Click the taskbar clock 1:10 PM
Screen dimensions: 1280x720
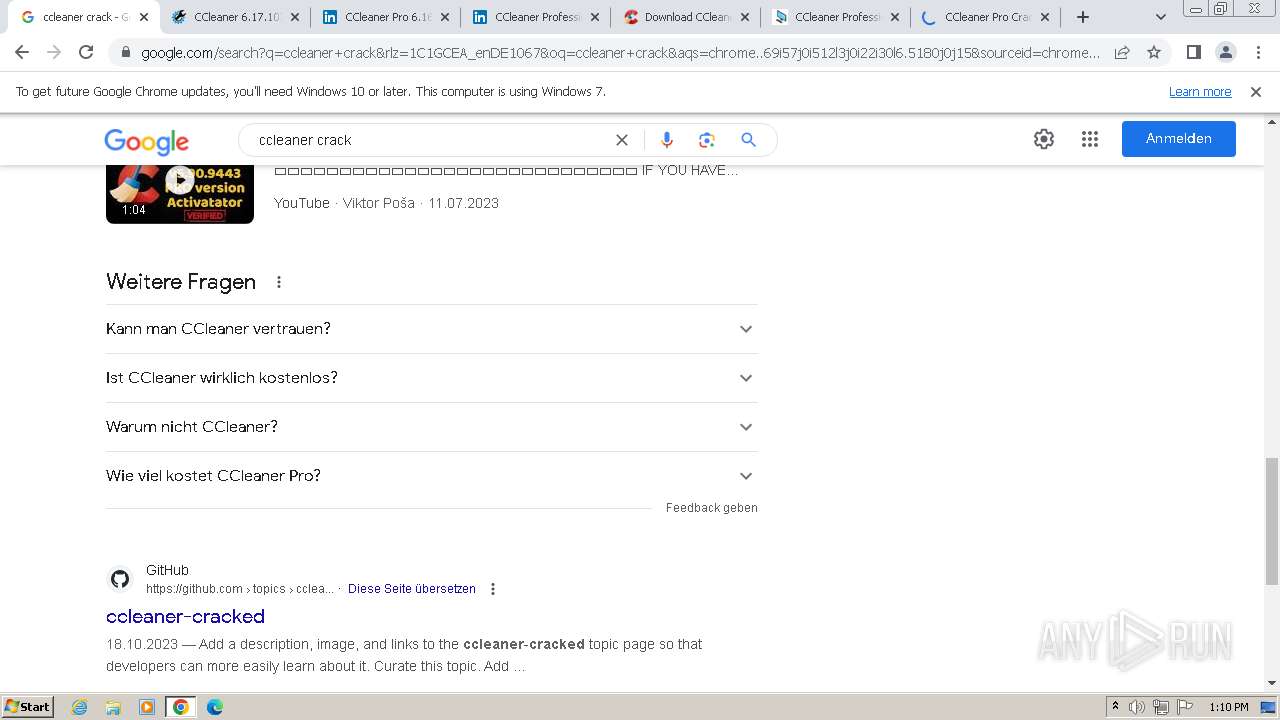[1228, 707]
